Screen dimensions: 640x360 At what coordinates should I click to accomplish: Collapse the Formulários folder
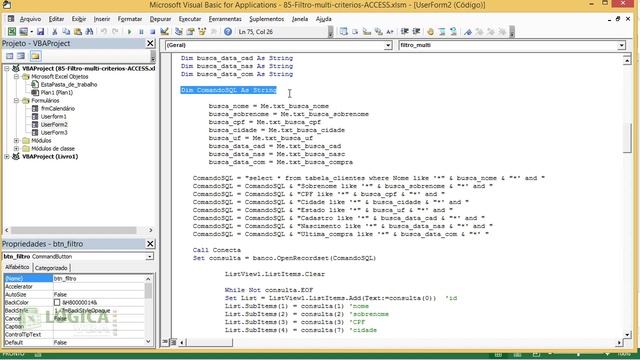click(16, 100)
